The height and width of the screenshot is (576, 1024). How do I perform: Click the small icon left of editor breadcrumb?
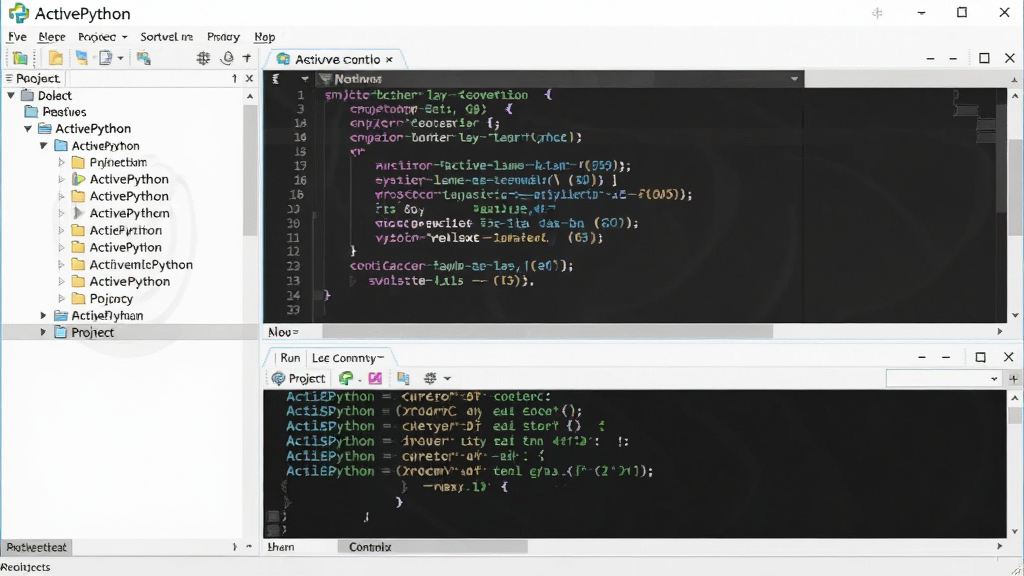coord(276,79)
